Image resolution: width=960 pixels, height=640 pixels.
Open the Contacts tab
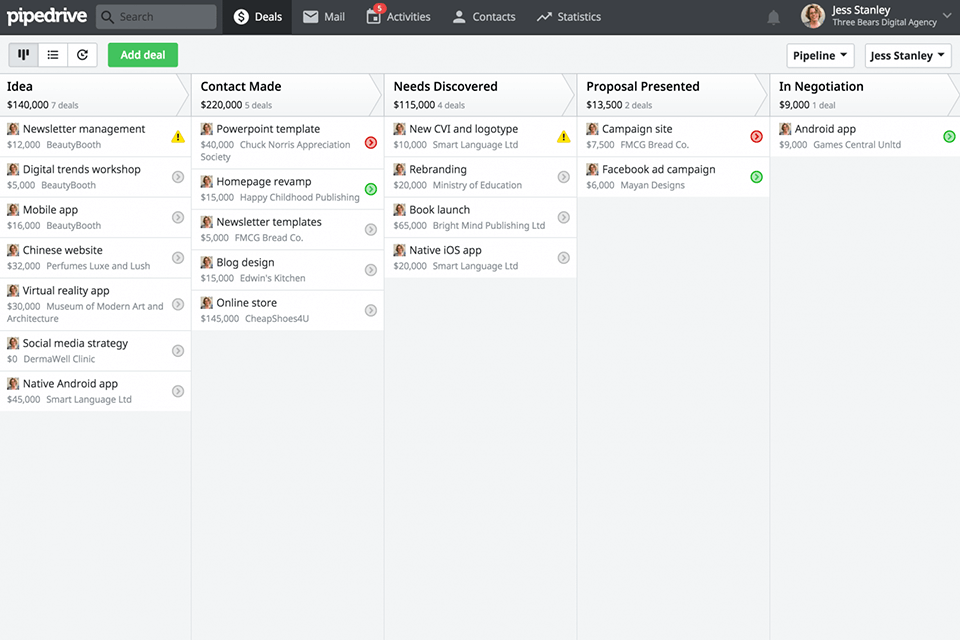[x=484, y=17]
